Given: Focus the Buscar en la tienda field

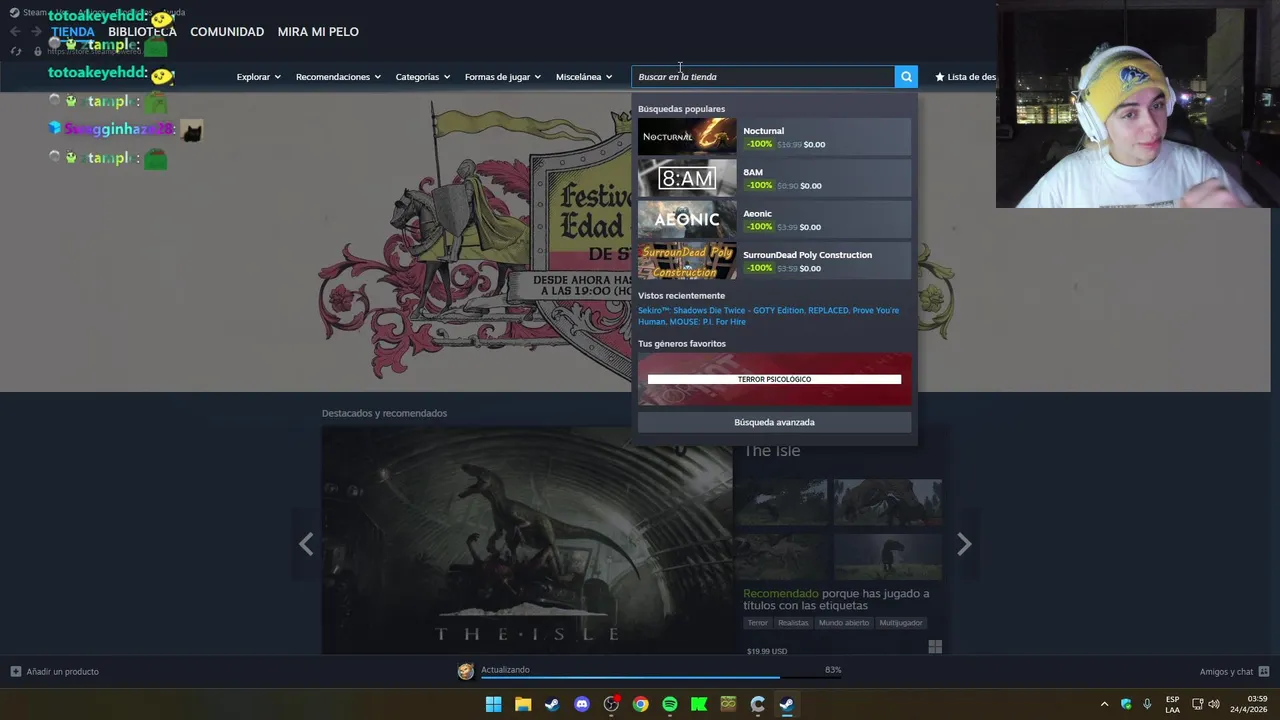Looking at the screenshot, I should click(763, 77).
